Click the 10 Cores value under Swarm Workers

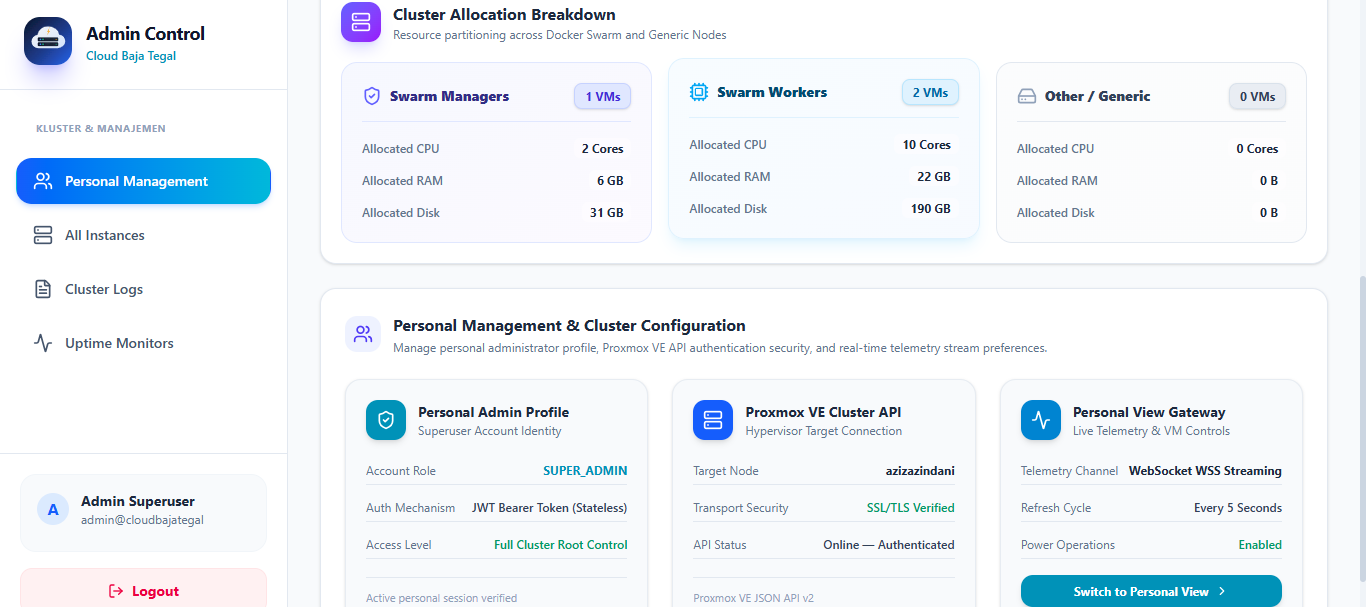coord(927,145)
